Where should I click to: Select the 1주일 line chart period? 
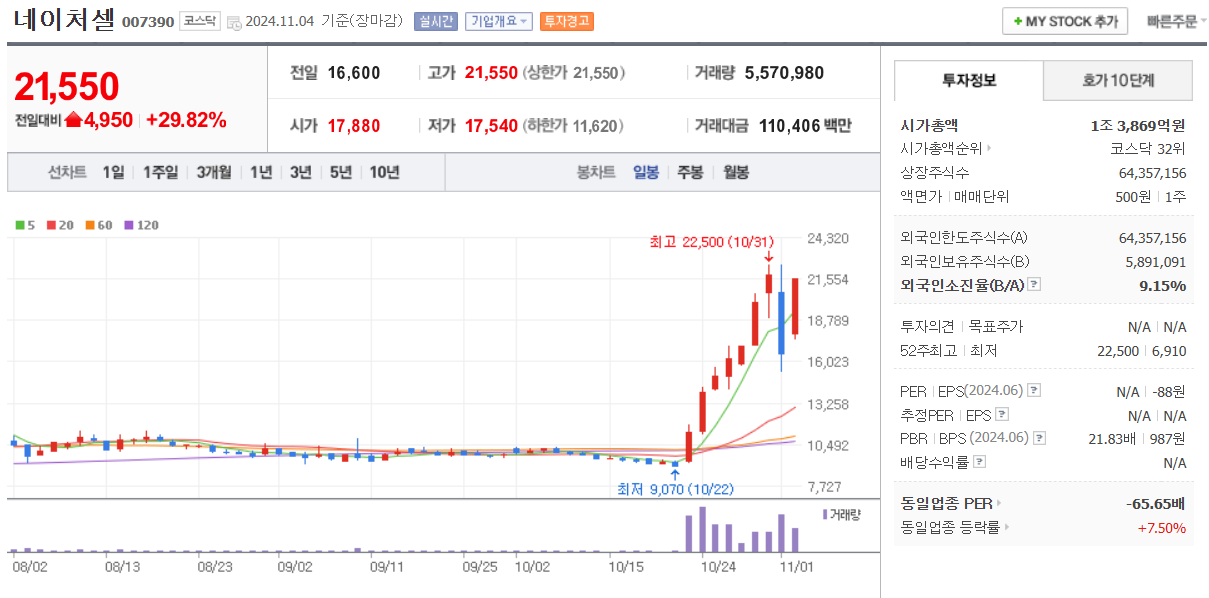pos(160,172)
